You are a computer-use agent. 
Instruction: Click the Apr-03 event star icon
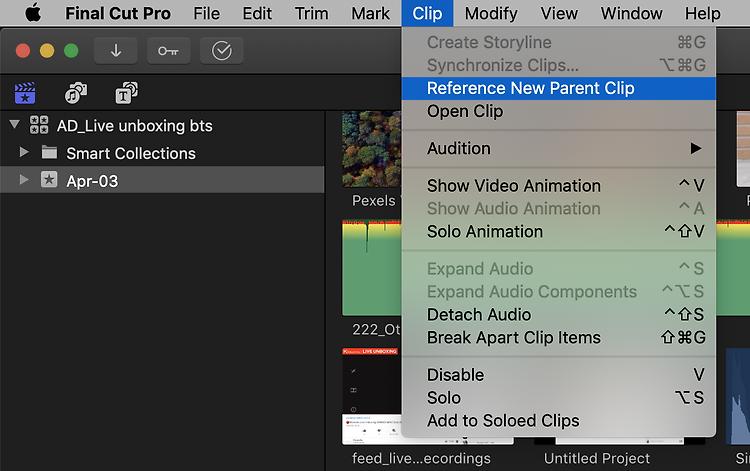point(49,180)
